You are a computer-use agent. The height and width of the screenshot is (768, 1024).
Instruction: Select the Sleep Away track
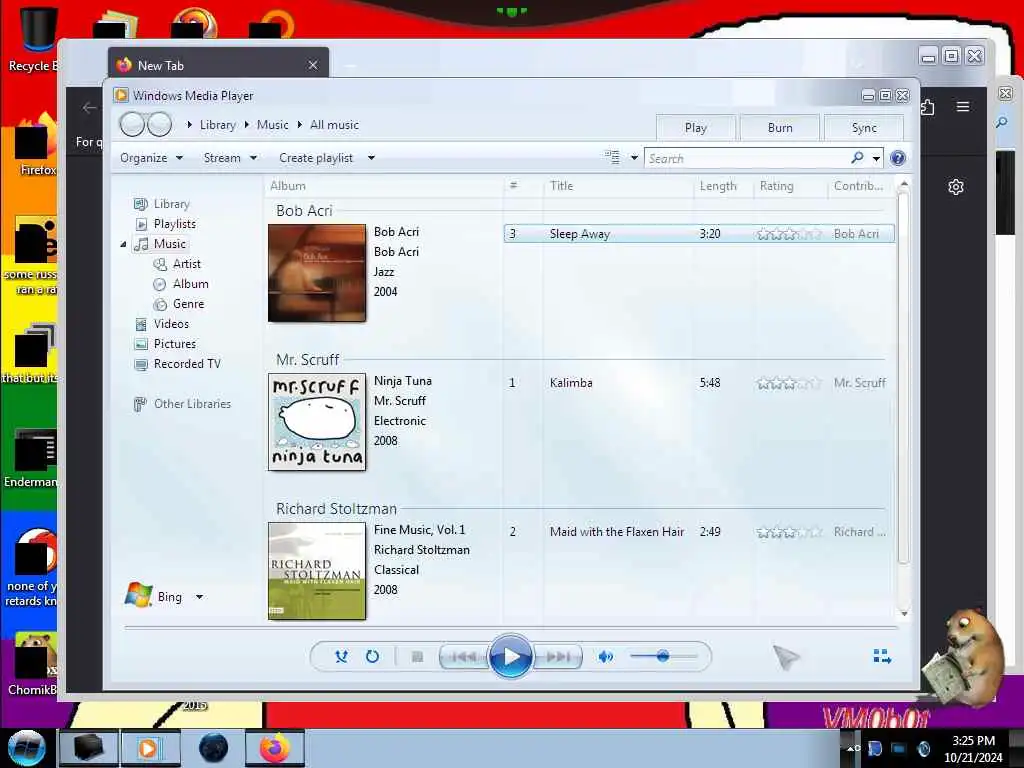point(699,234)
